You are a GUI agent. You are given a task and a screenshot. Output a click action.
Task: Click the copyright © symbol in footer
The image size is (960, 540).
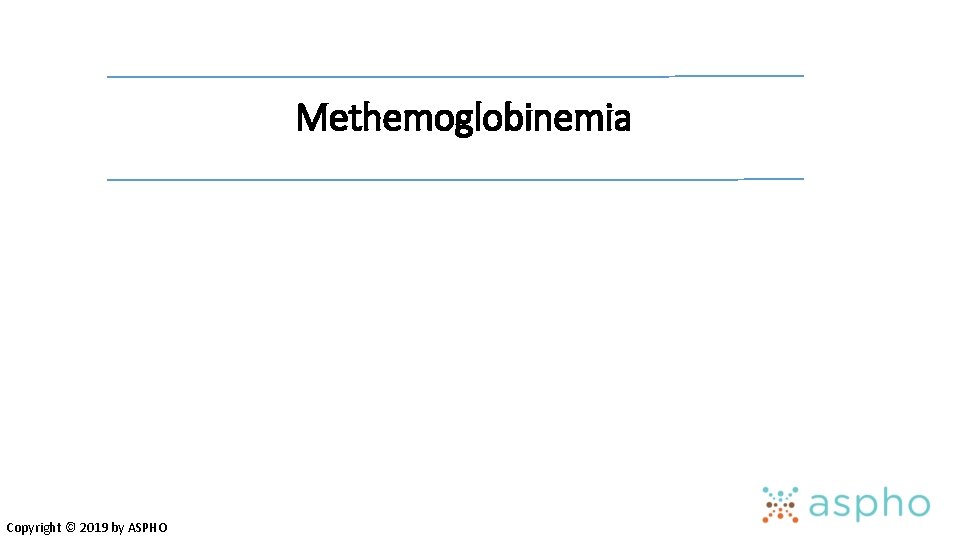(69, 527)
